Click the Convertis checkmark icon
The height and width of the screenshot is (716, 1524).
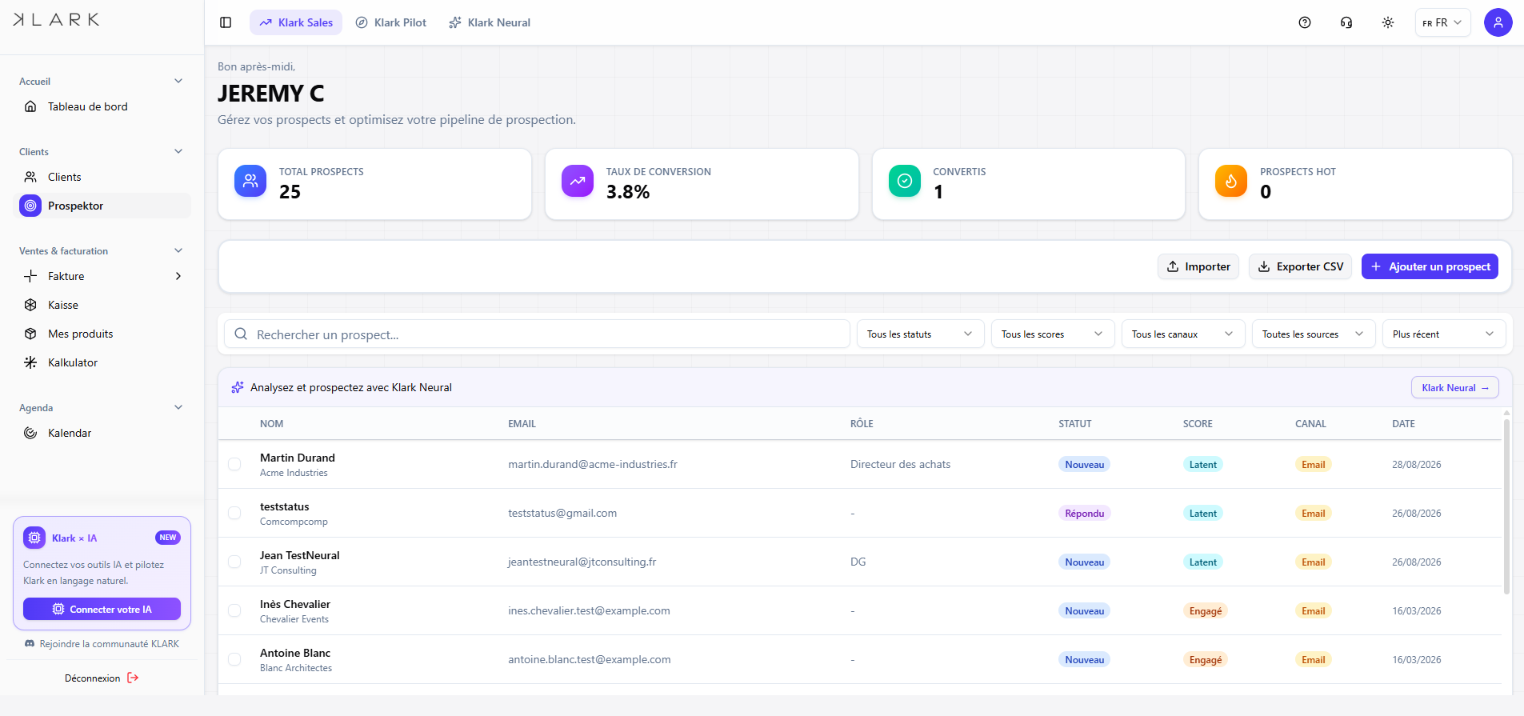(x=905, y=181)
